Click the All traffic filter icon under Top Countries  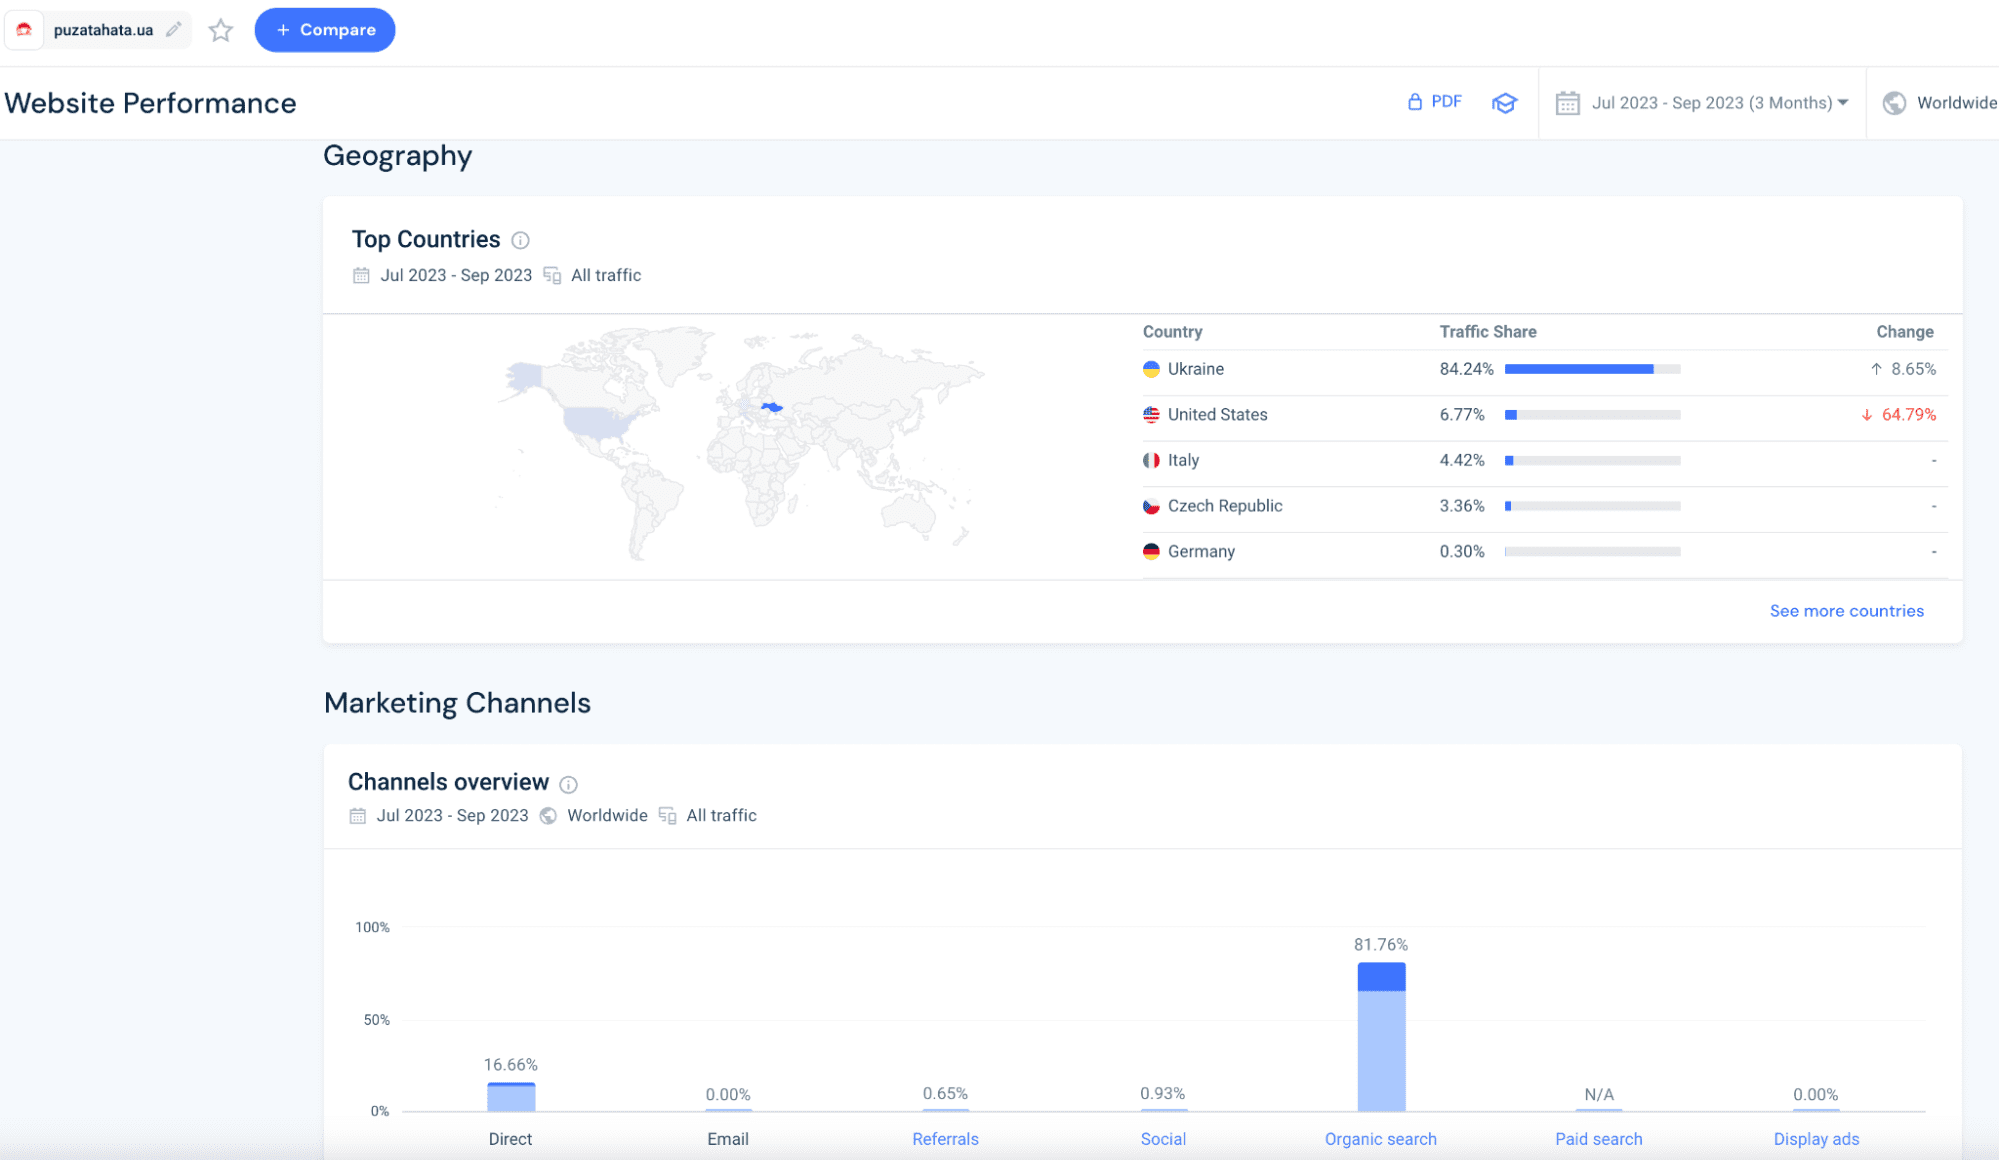pyautogui.click(x=552, y=275)
